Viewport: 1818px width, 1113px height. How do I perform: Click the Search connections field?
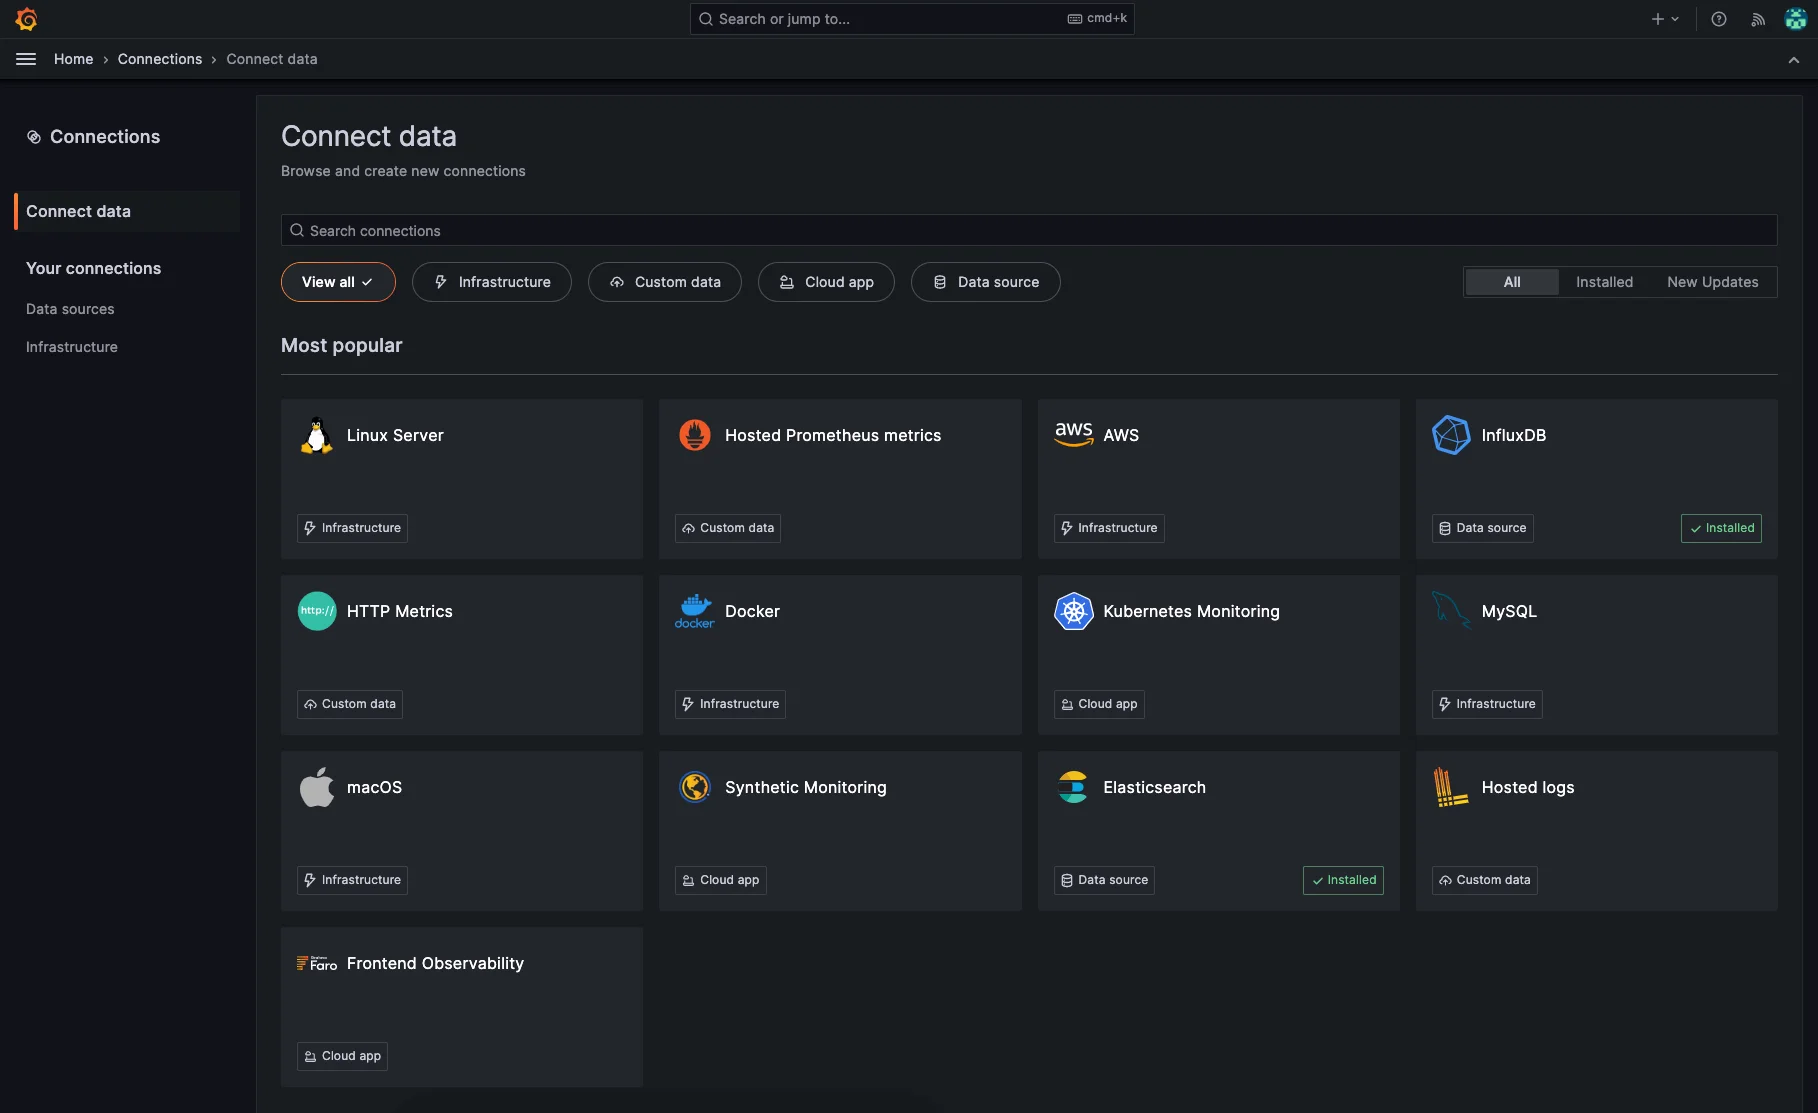(x=1028, y=231)
